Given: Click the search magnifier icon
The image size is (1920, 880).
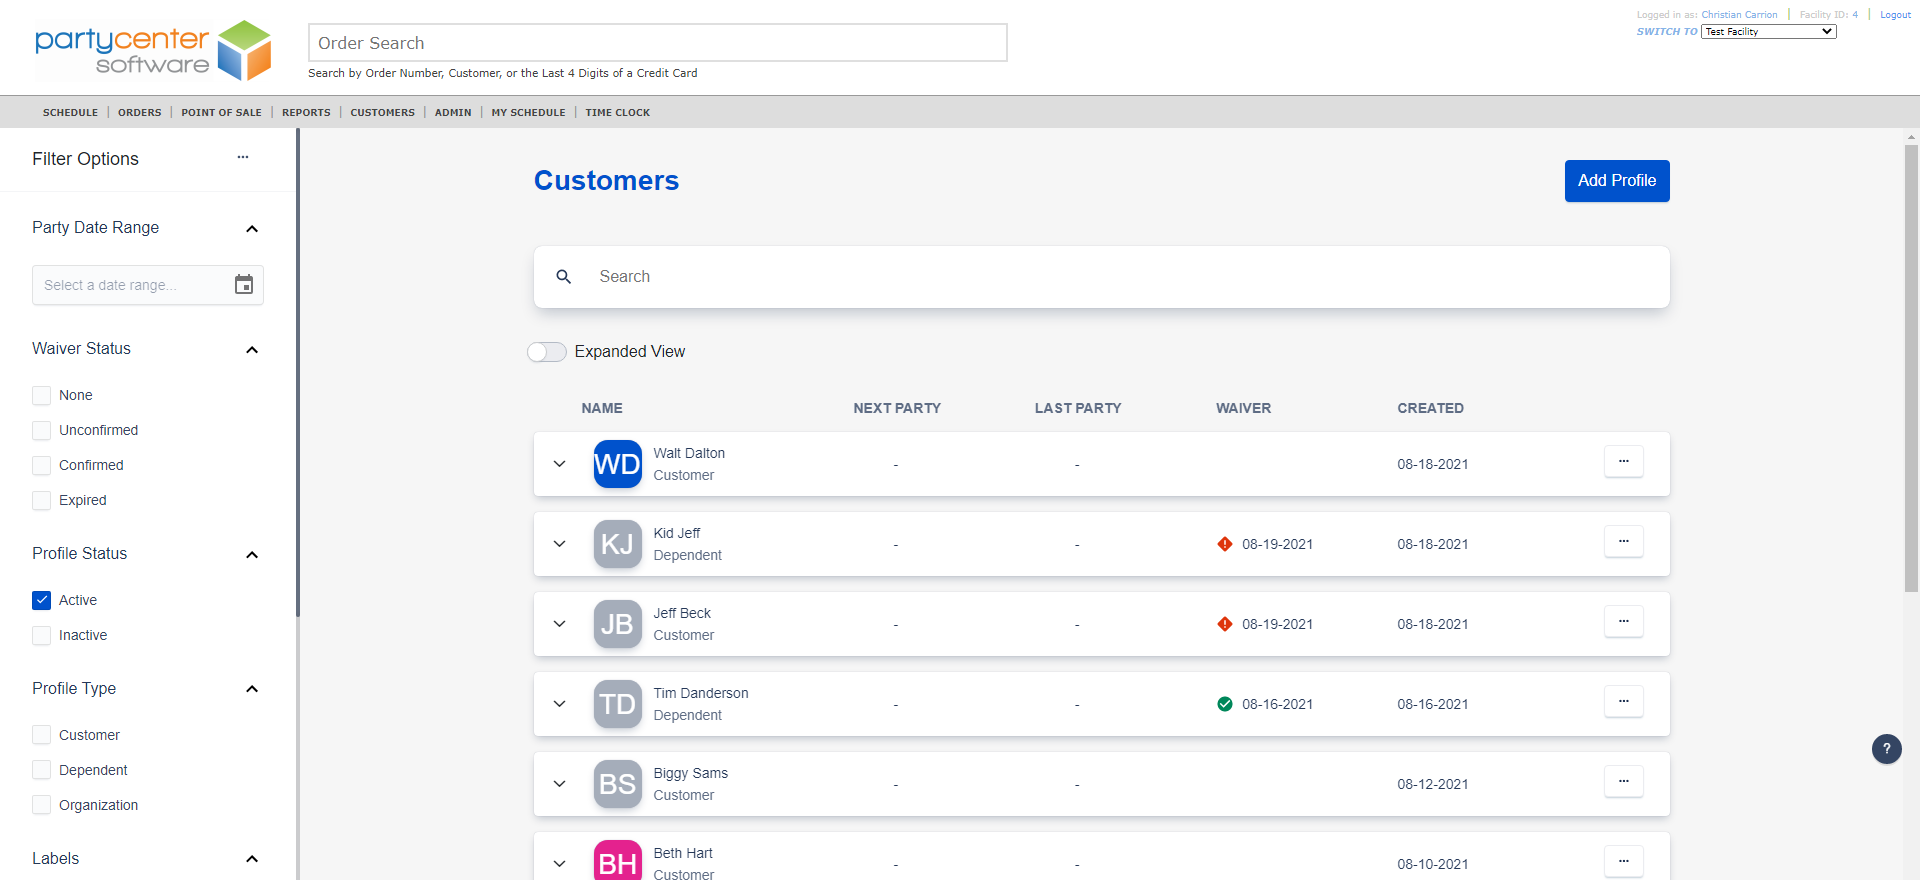Looking at the screenshot, I should pyautogui.click(x=564, y=277).
